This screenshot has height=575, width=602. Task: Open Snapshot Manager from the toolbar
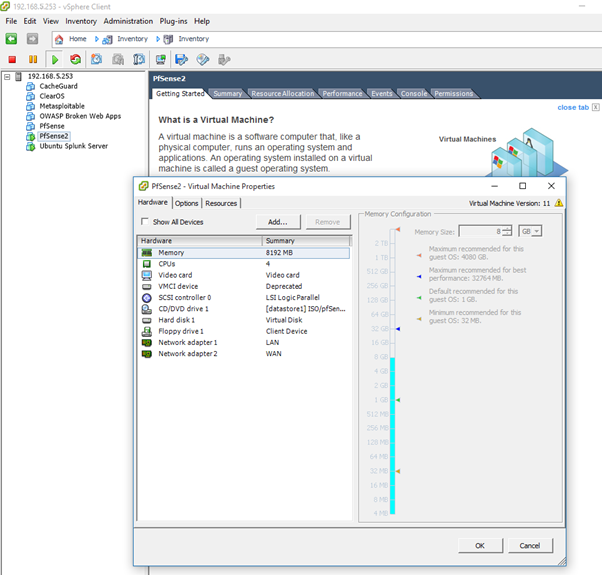click(139, 59)
